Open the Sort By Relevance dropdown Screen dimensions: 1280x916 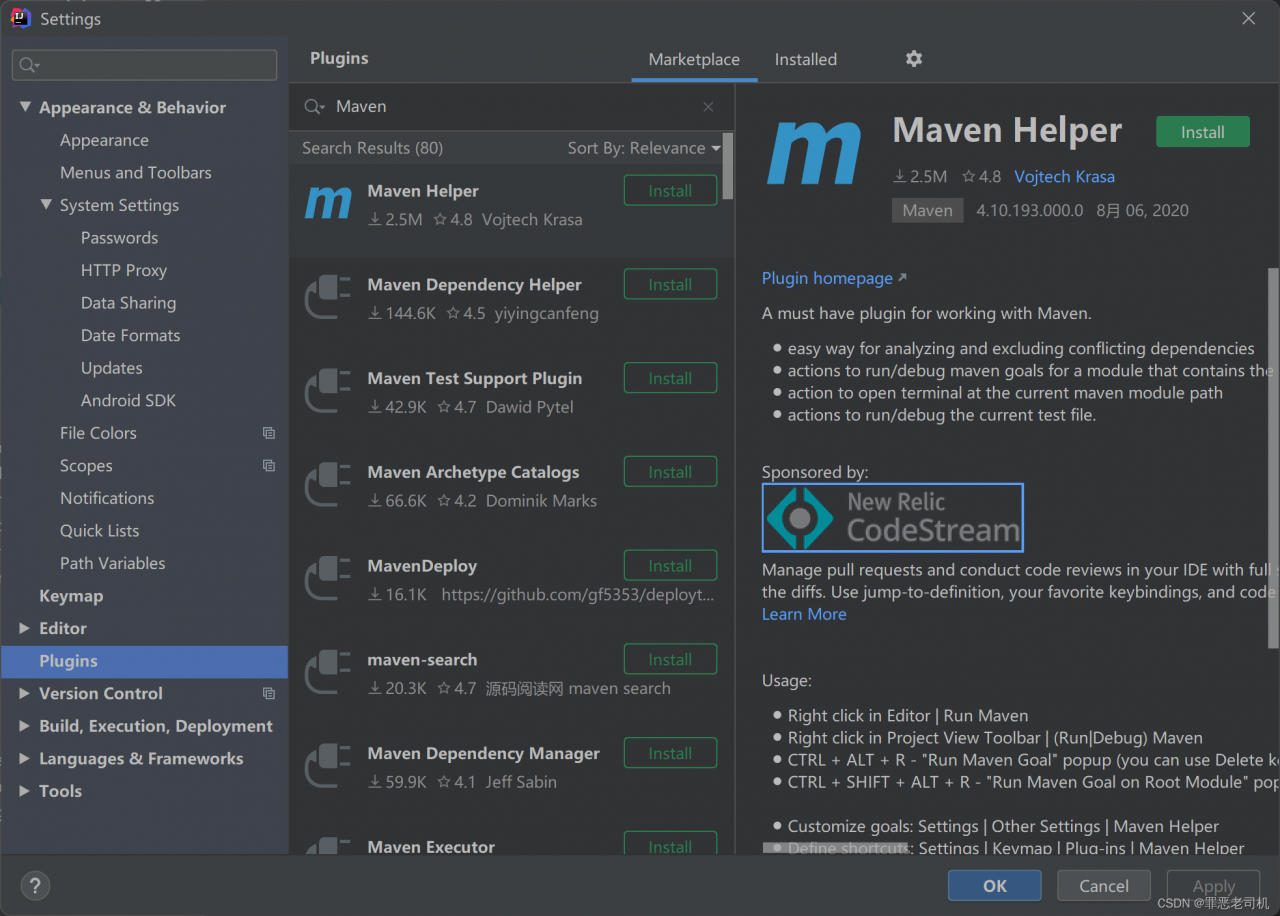644,148
